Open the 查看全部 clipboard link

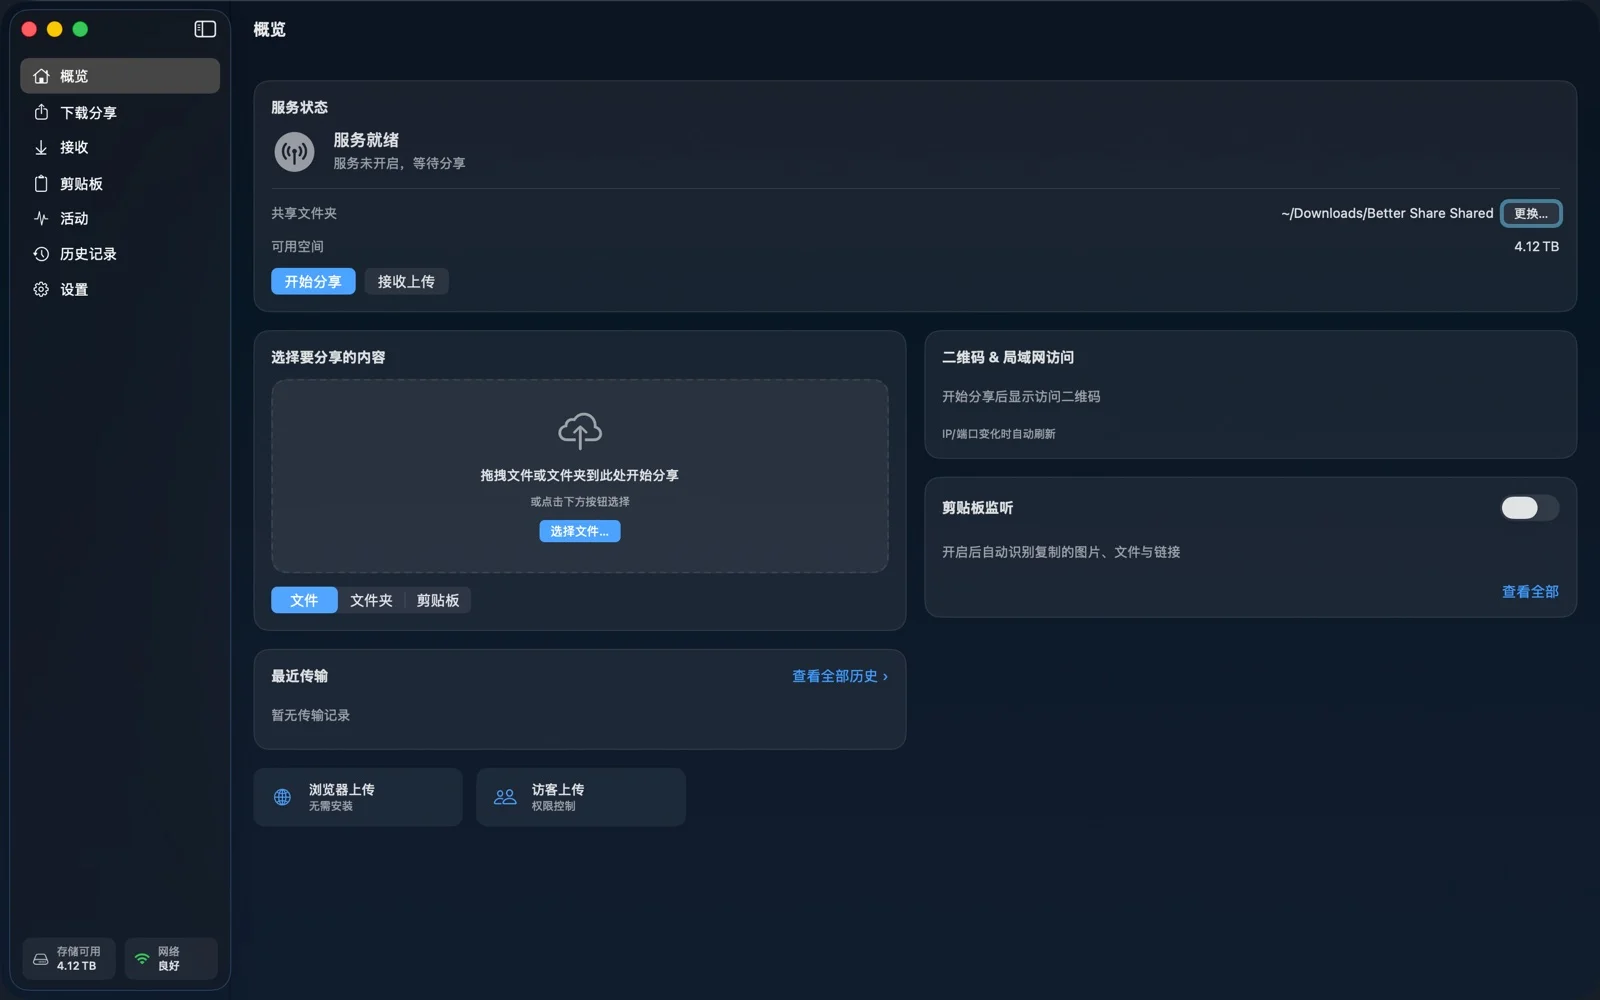1530,592
